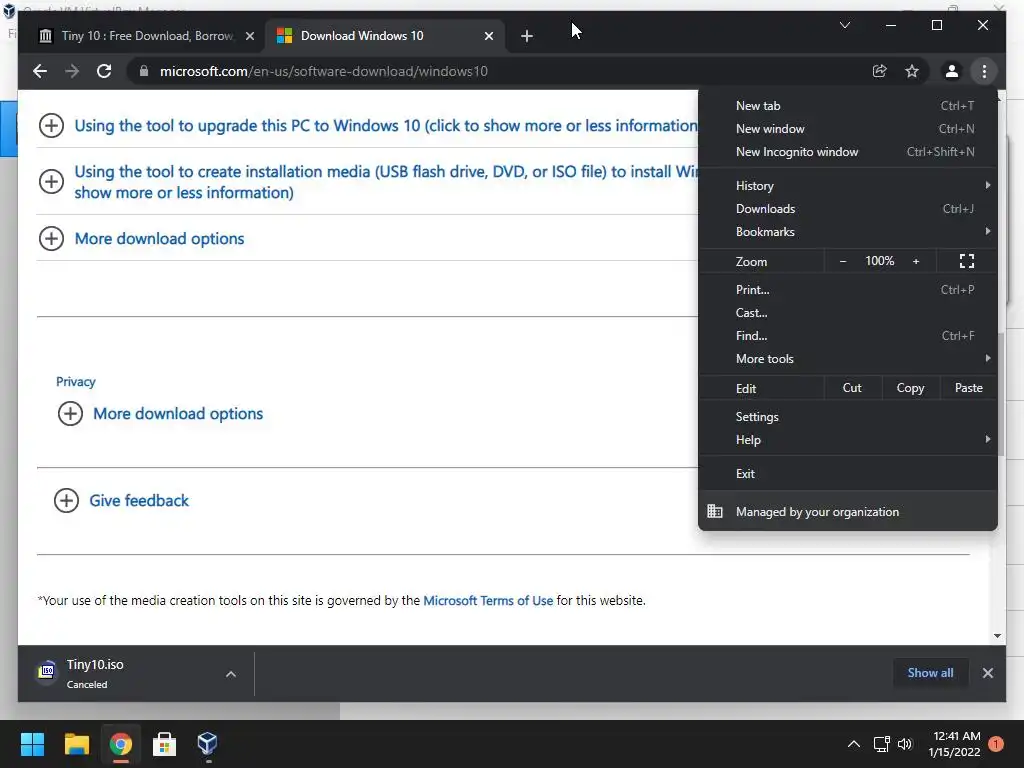Click Paste in the Edit row
The image size is (1024, 768).
pyautogui.click(x=968, y=388)
